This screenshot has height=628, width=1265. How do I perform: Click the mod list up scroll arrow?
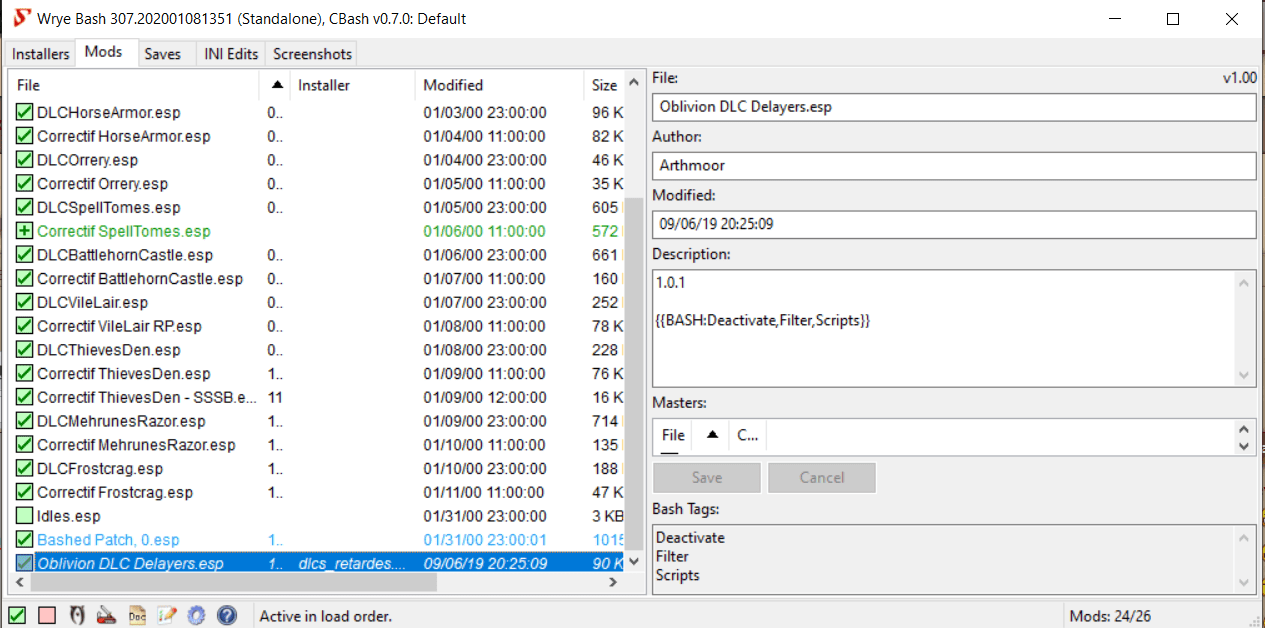tap(635, 85)
